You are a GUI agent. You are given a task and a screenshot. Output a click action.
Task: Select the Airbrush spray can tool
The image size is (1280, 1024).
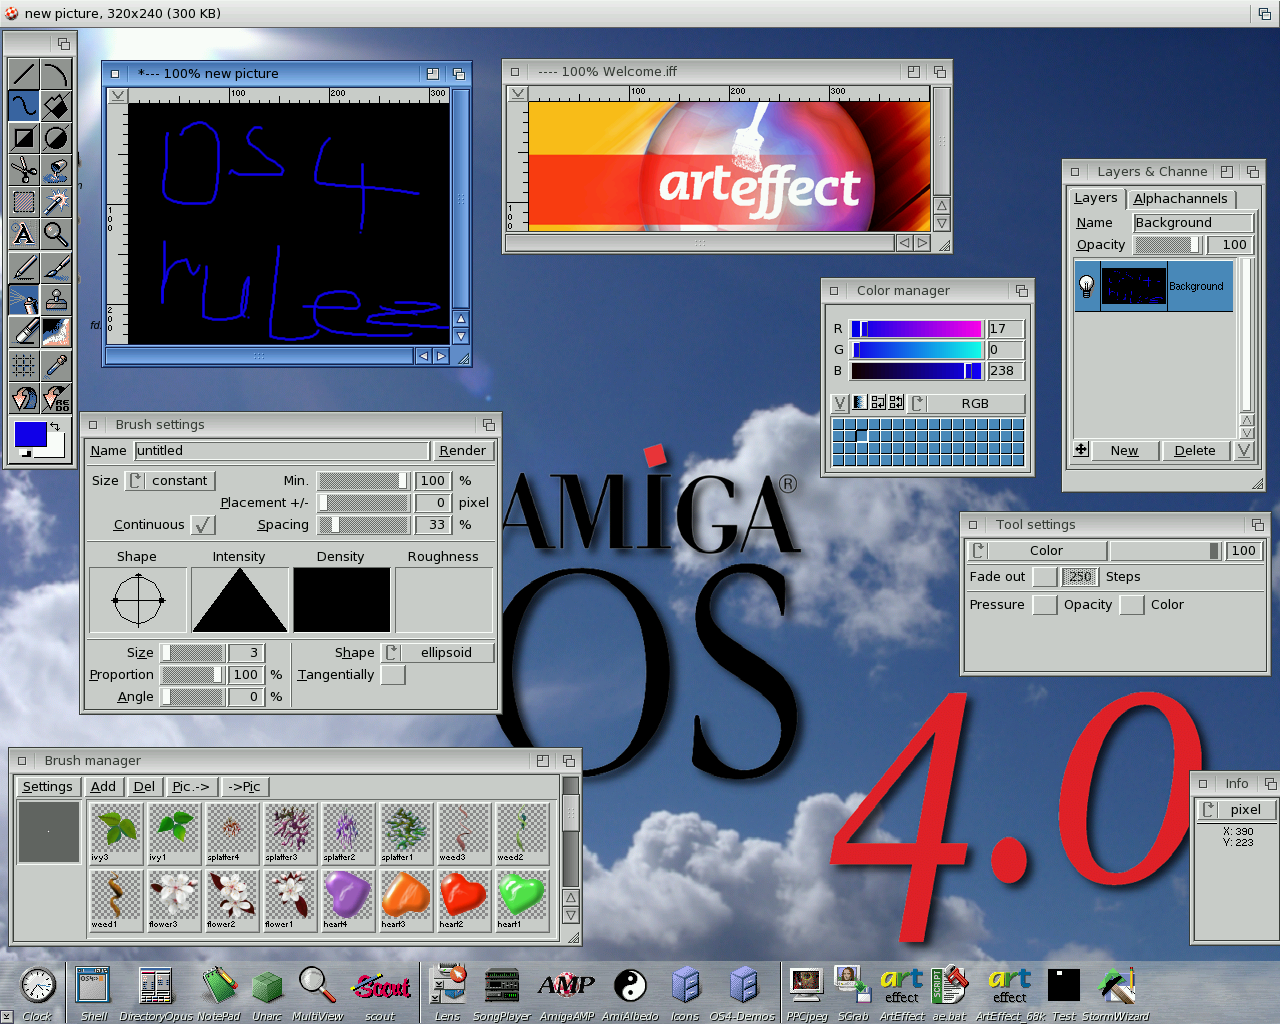click(24, 300)
